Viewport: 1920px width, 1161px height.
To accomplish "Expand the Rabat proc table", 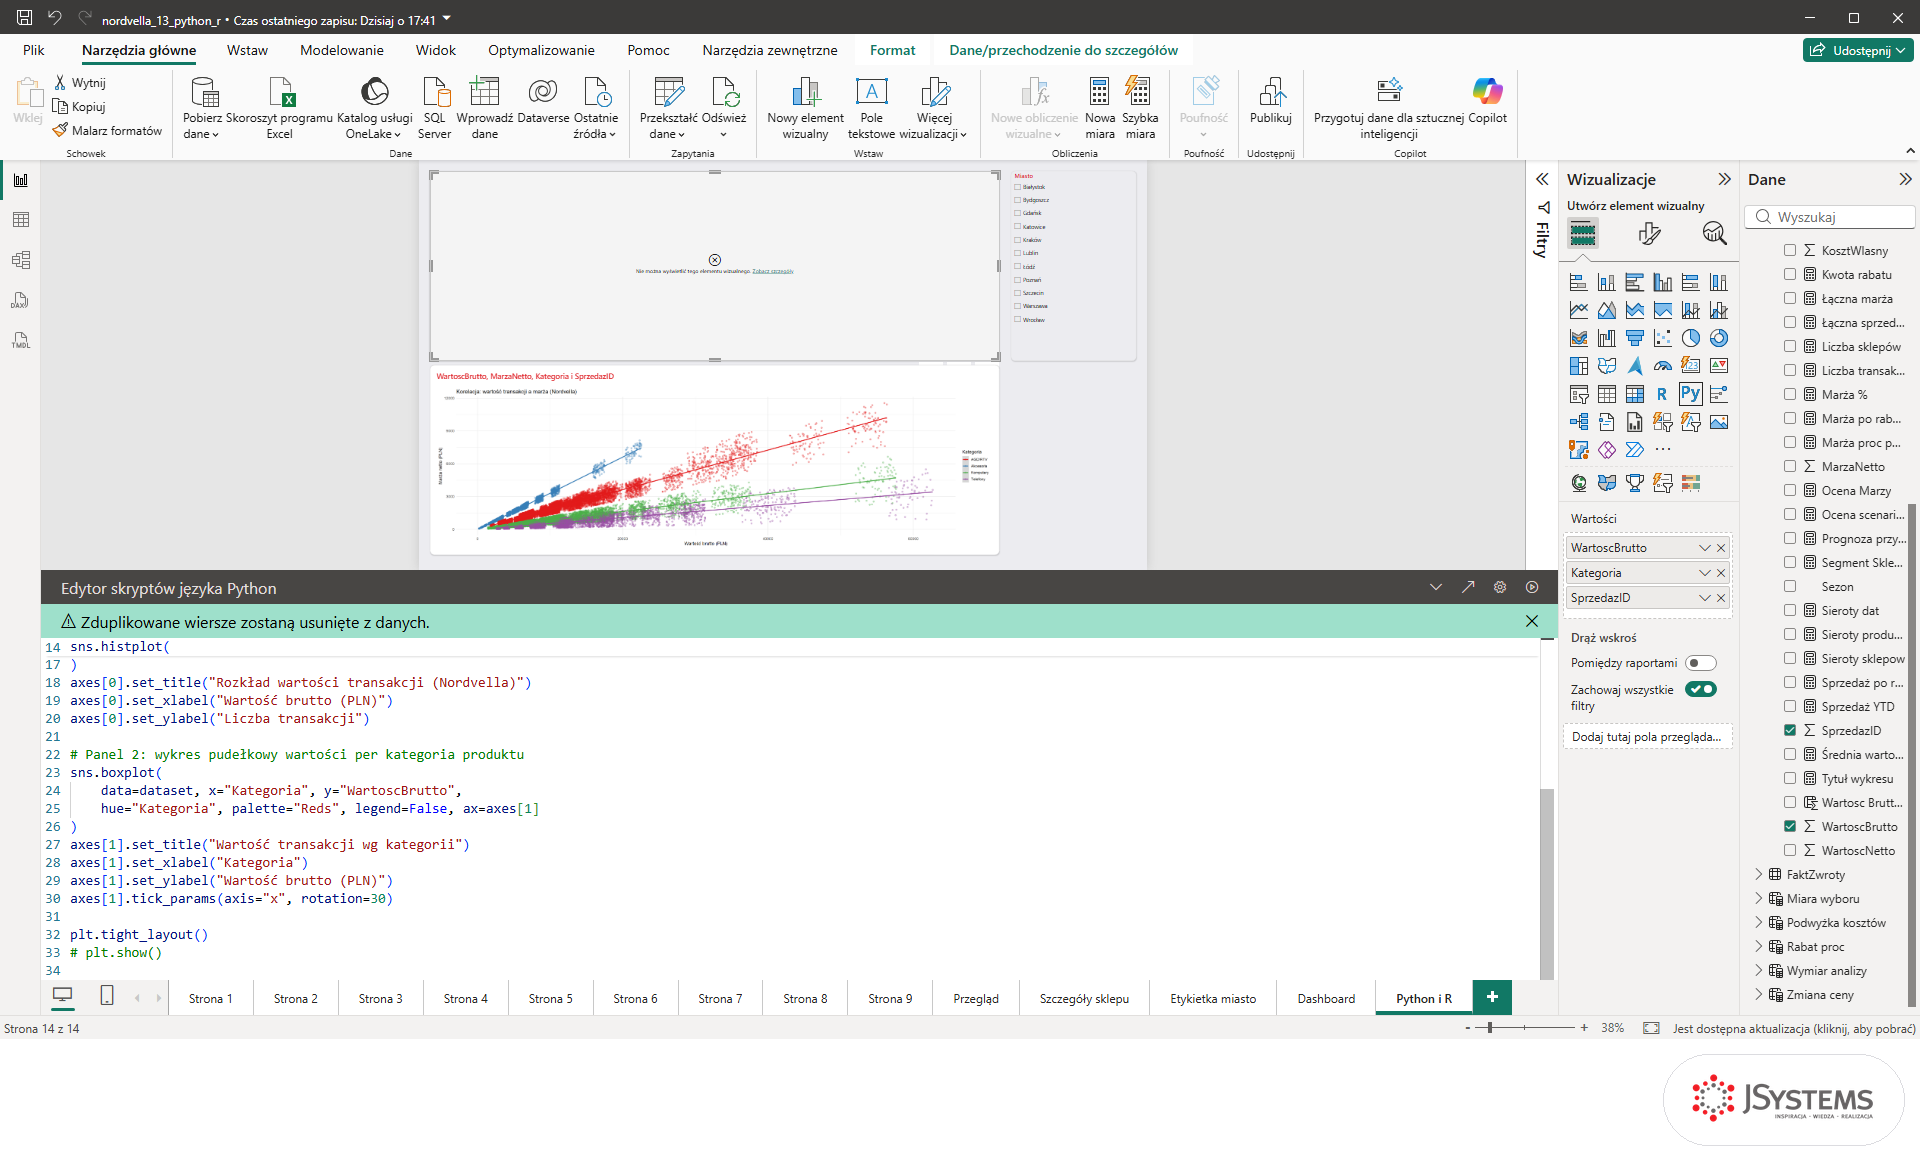I will pos(1759,946).
